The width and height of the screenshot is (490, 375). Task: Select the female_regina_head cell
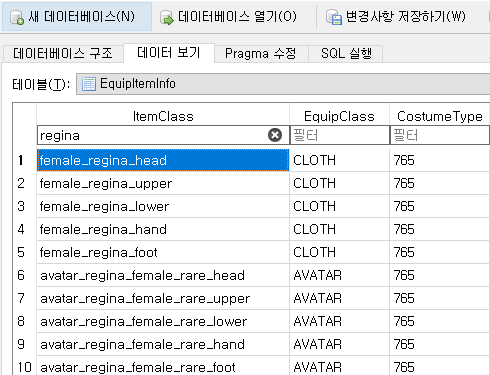(163, 160)
